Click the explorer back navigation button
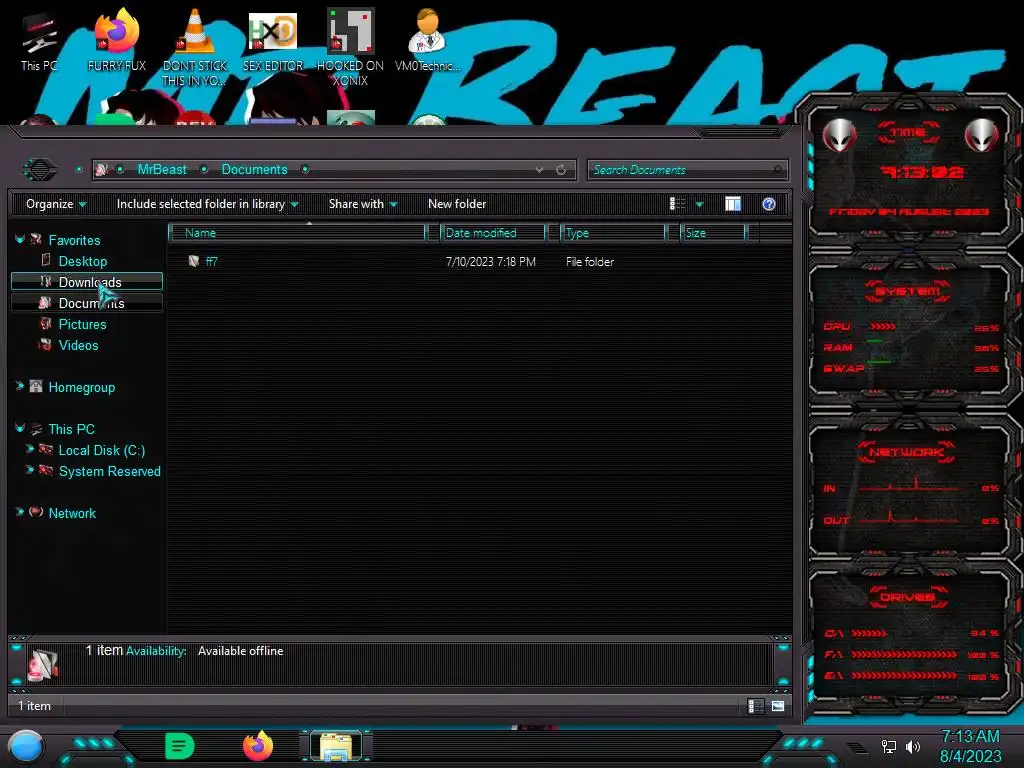 pos(40,170)
